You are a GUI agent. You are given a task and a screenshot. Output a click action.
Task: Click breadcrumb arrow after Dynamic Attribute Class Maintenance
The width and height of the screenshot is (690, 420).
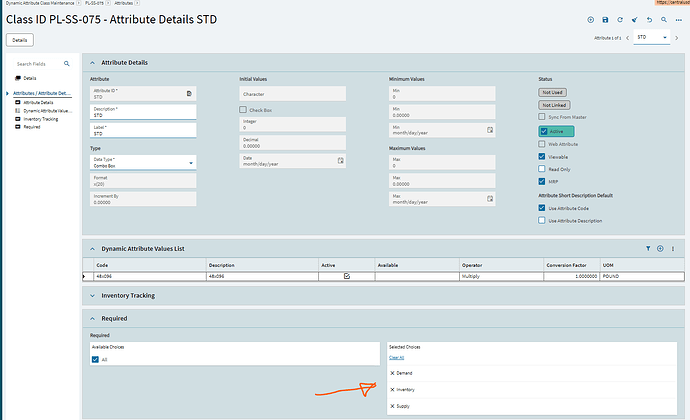point(78,3)
